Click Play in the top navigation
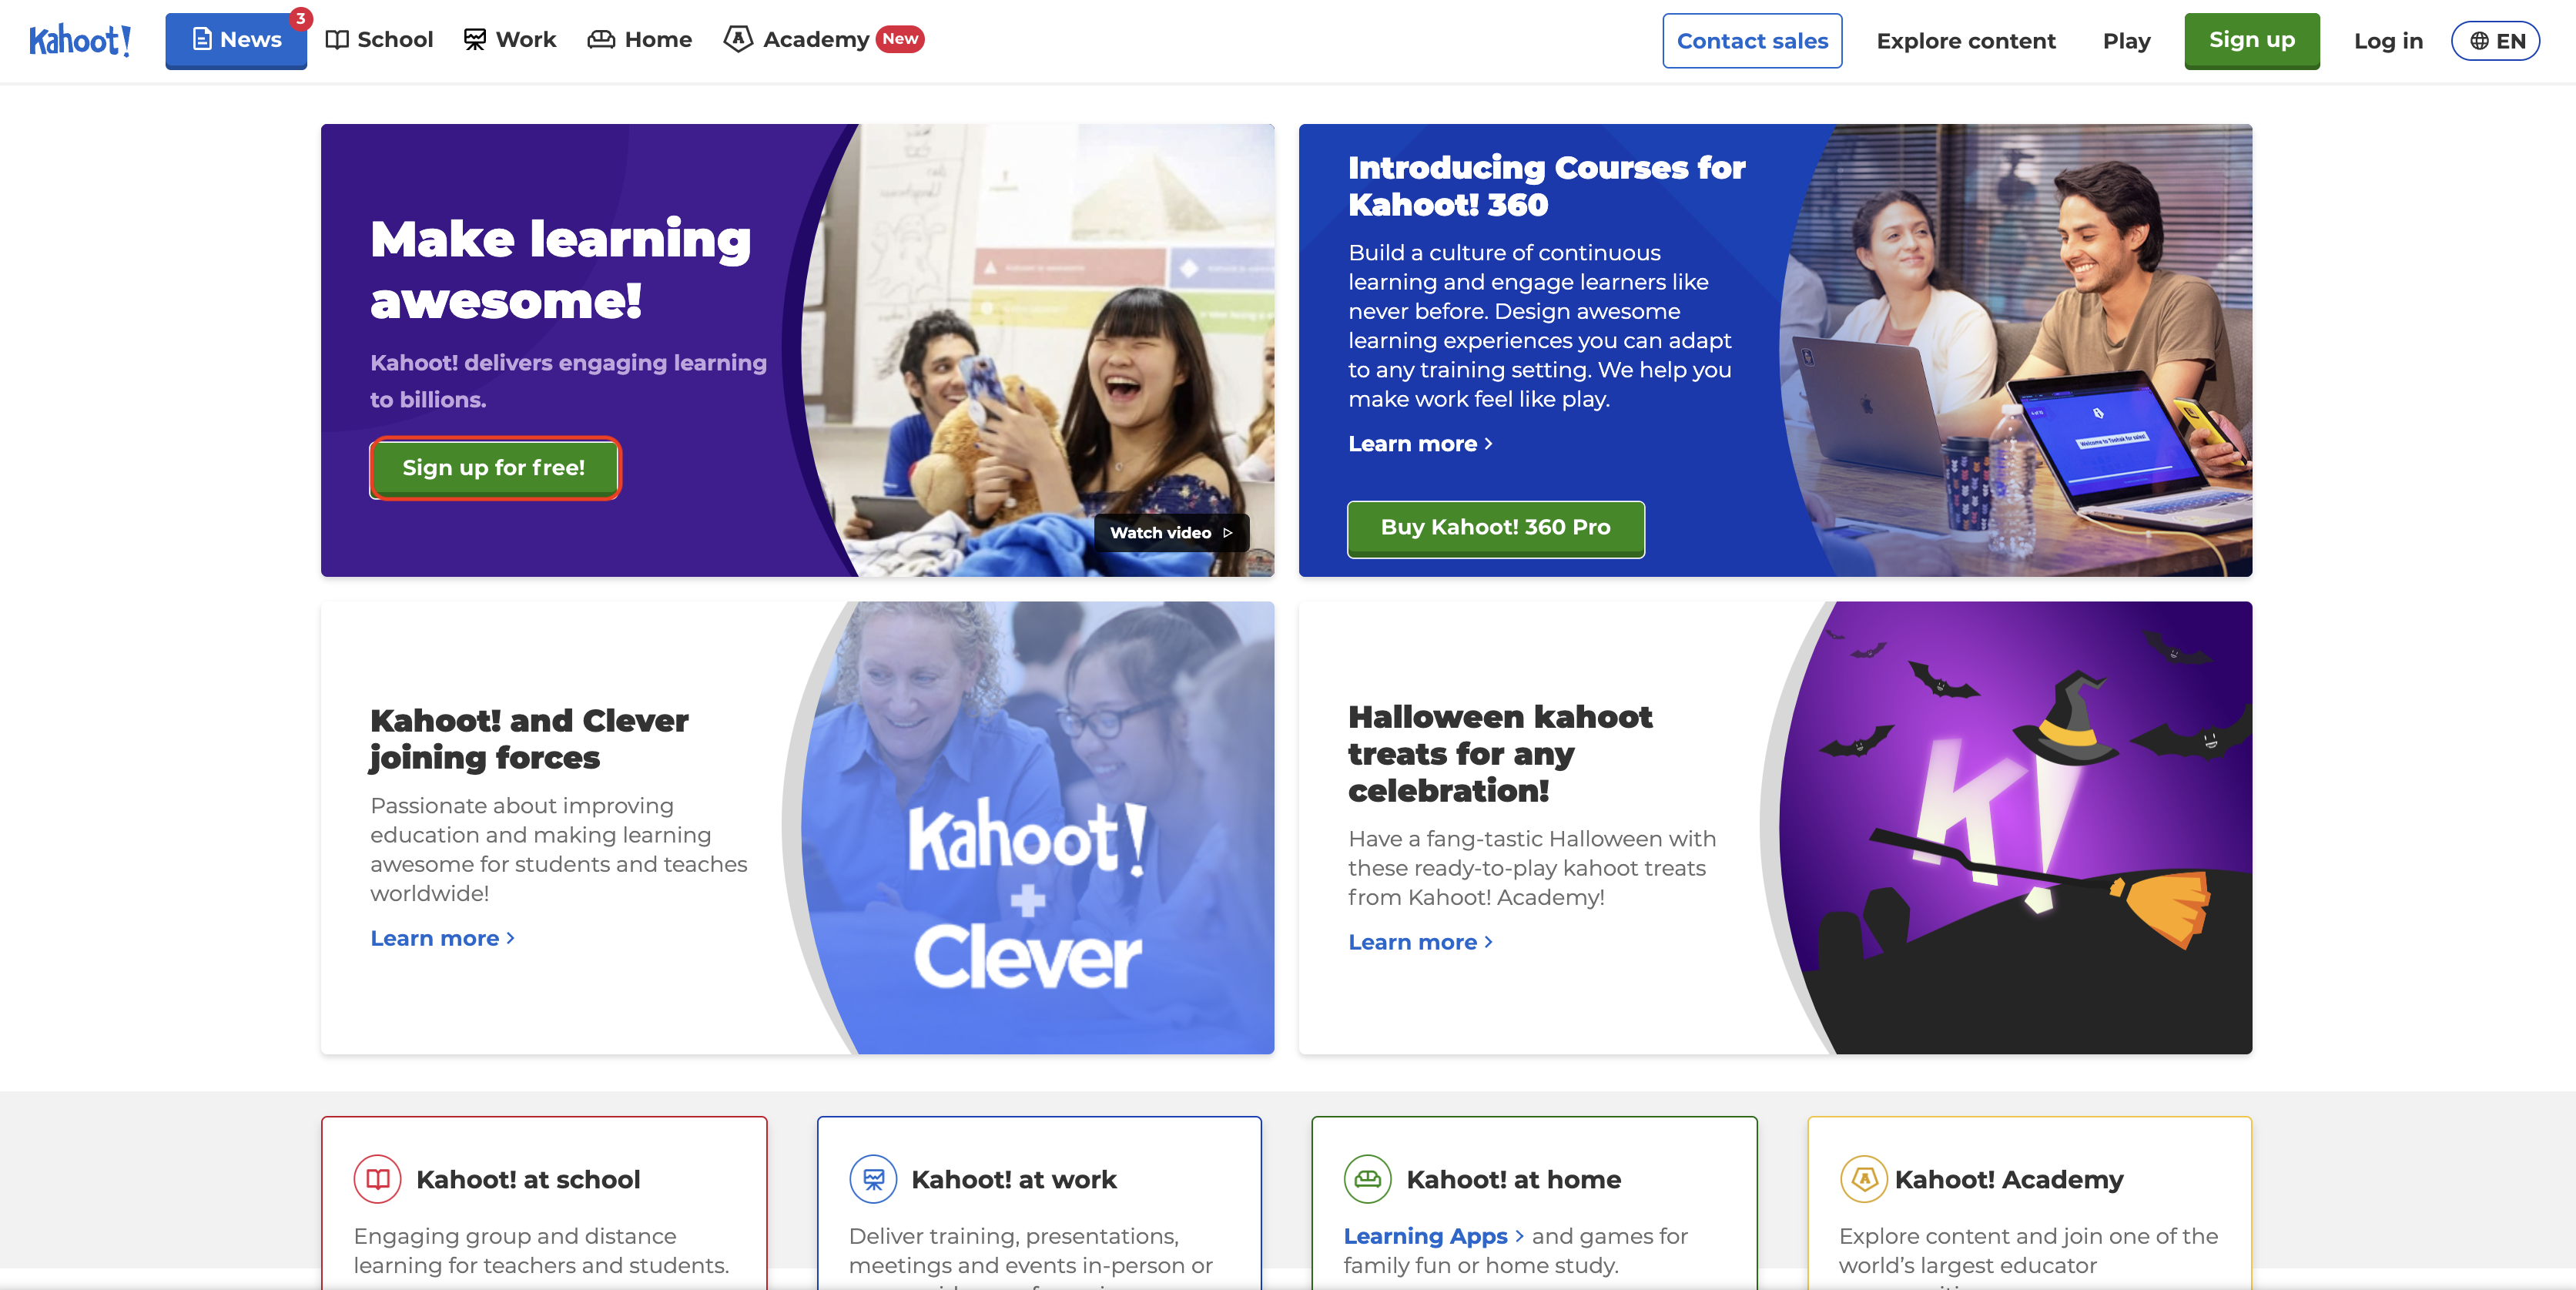The image size is (2576, 1290). [2126, 41]
